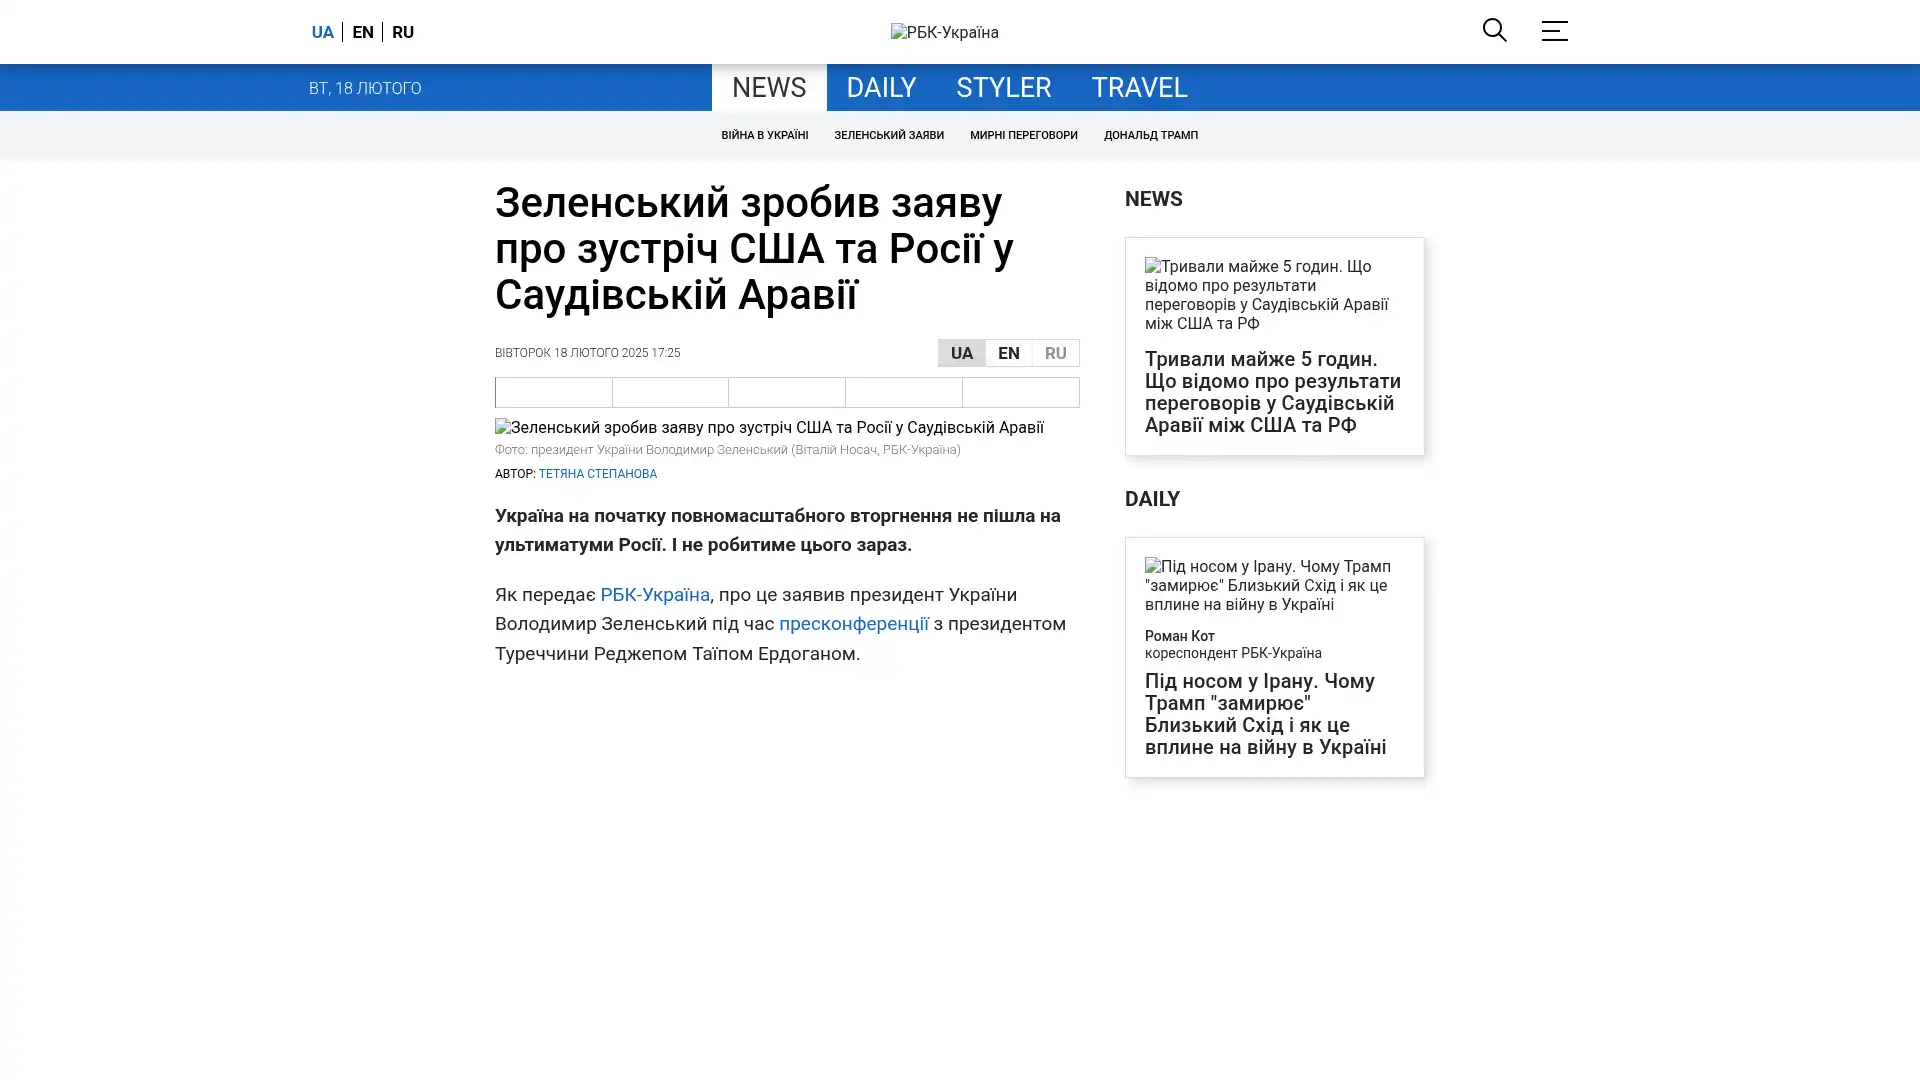The width and height of the screenshot is (1920, 1080).
Task: Open the STYLER tab
Action: pyautogui.click(x=1003, y=88)
